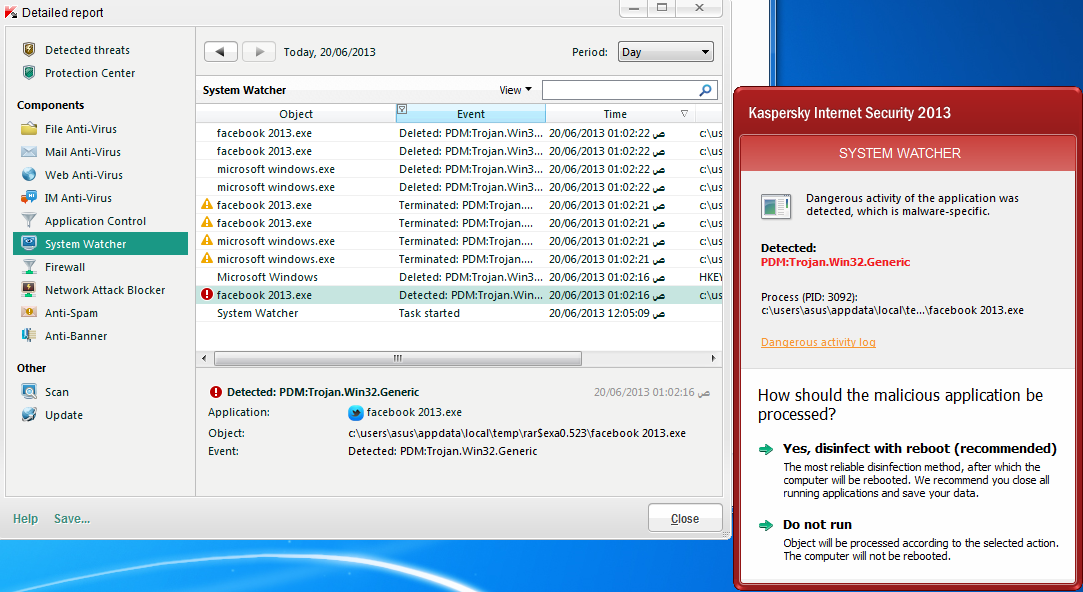Click green arrow beside Do not run
This screenshot has width=1083, height=592.
[766, 525]
